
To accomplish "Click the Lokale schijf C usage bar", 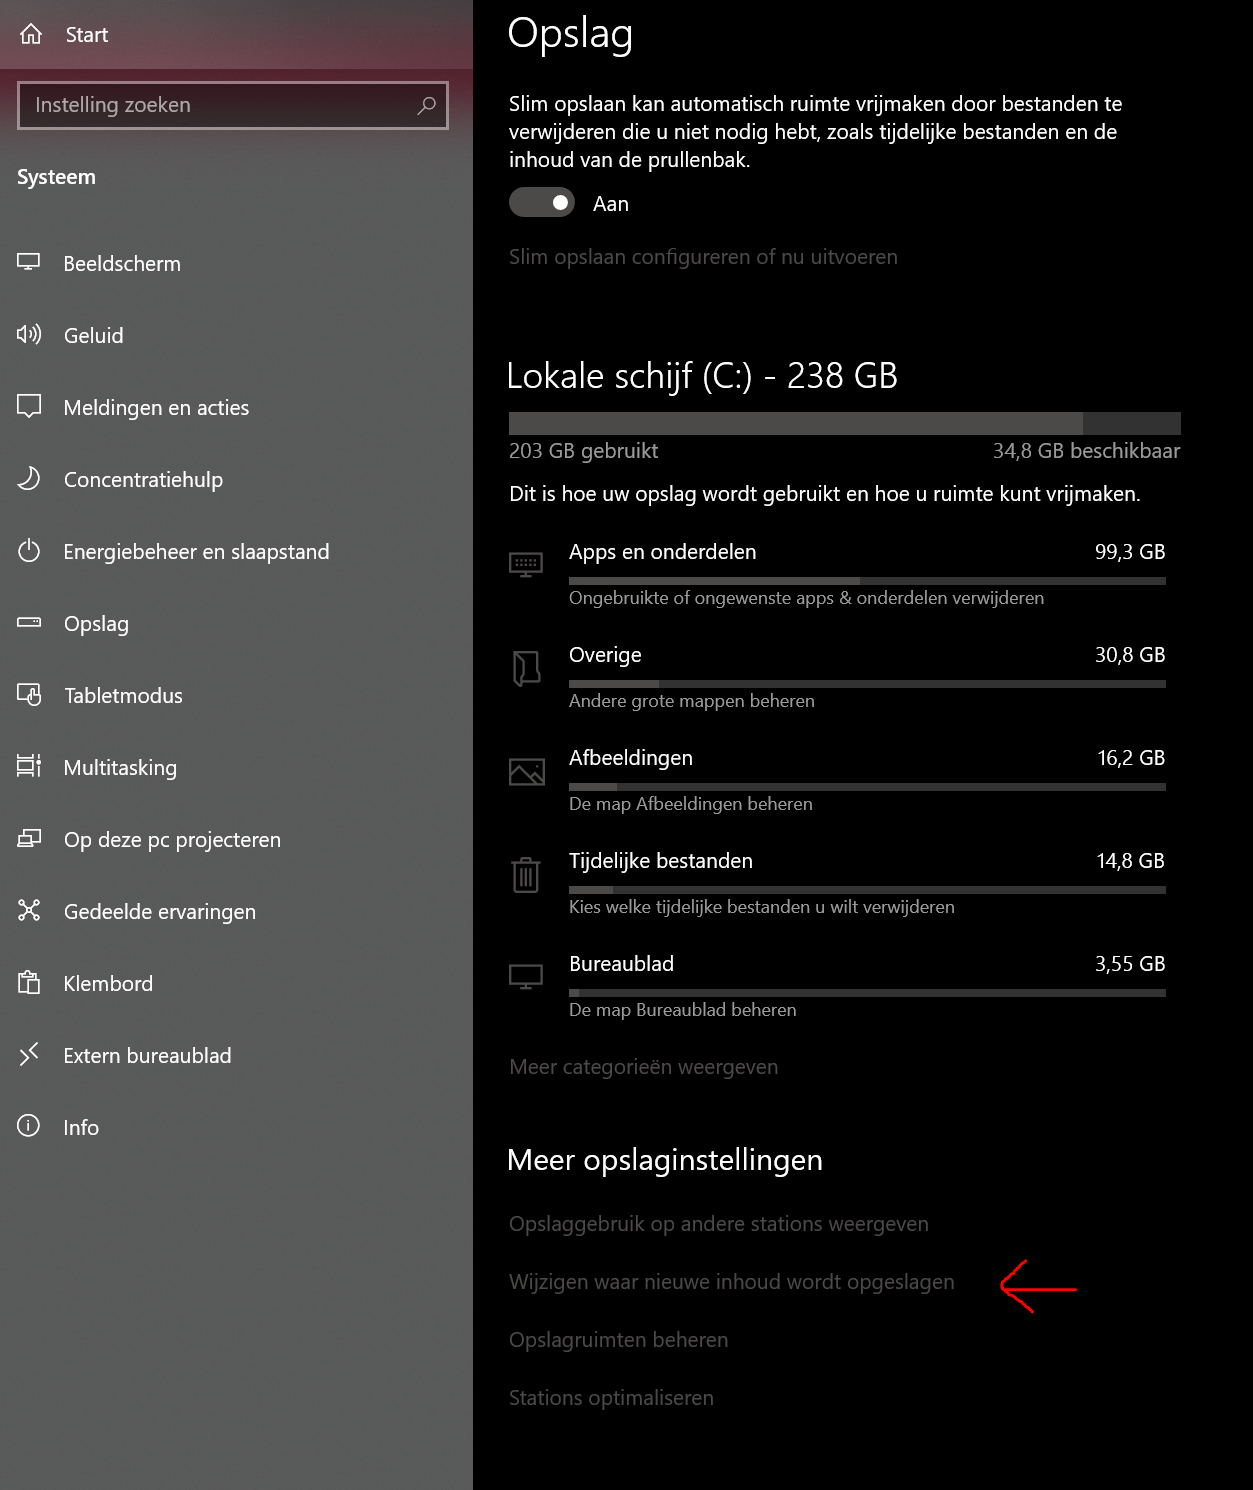I will point(844,422).
